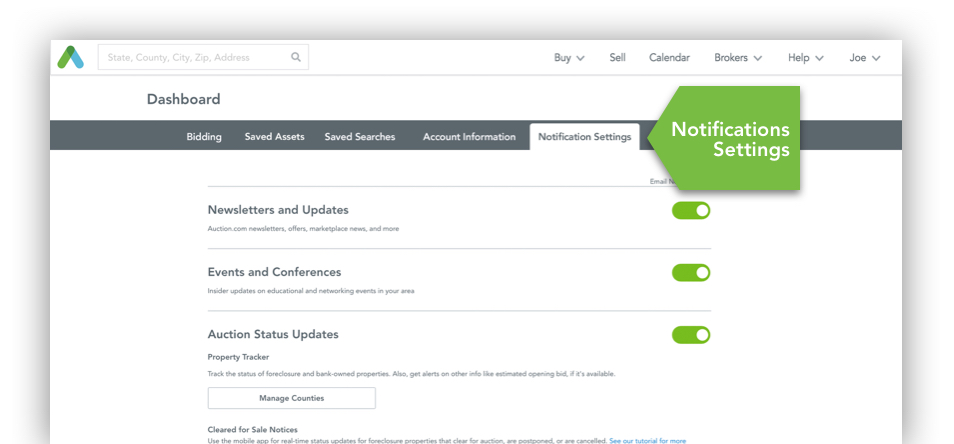Image resolution: width=954 pixels, height=444 pixels.
Task: Expand the Buy dropdown menu
Action: click(x=569, y=58)
